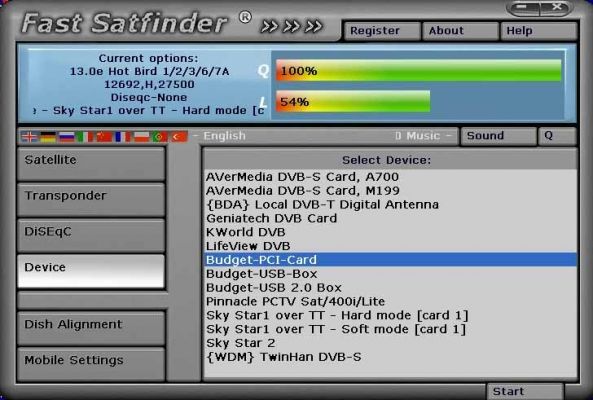Open the Transponder section

tap(91, 200)
